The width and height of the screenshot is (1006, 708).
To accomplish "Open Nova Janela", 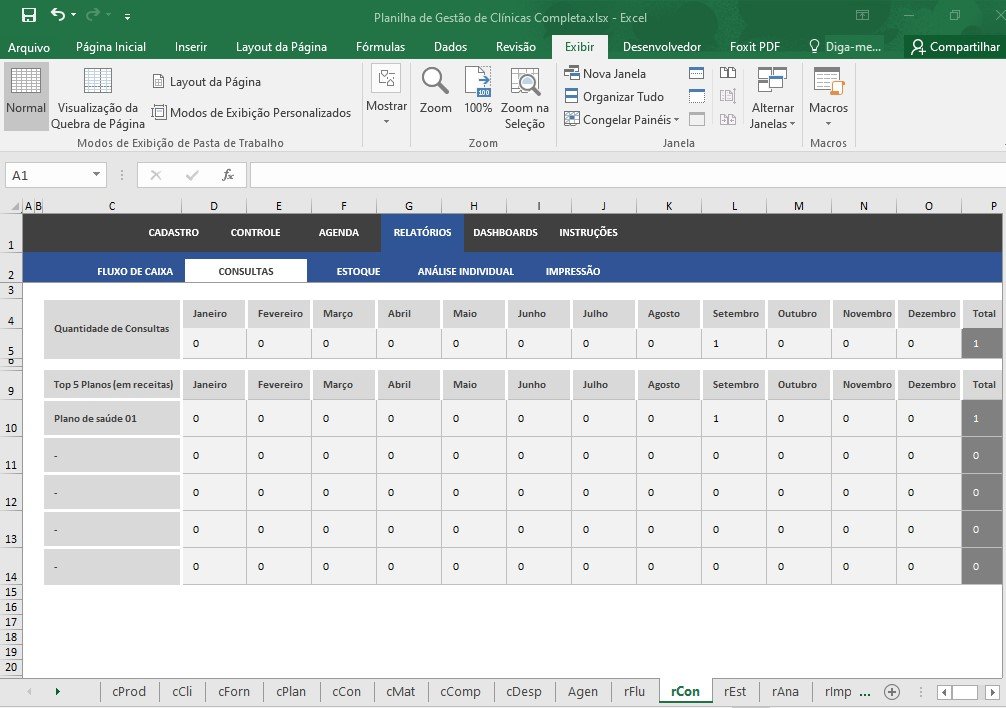I will (605, 73).
